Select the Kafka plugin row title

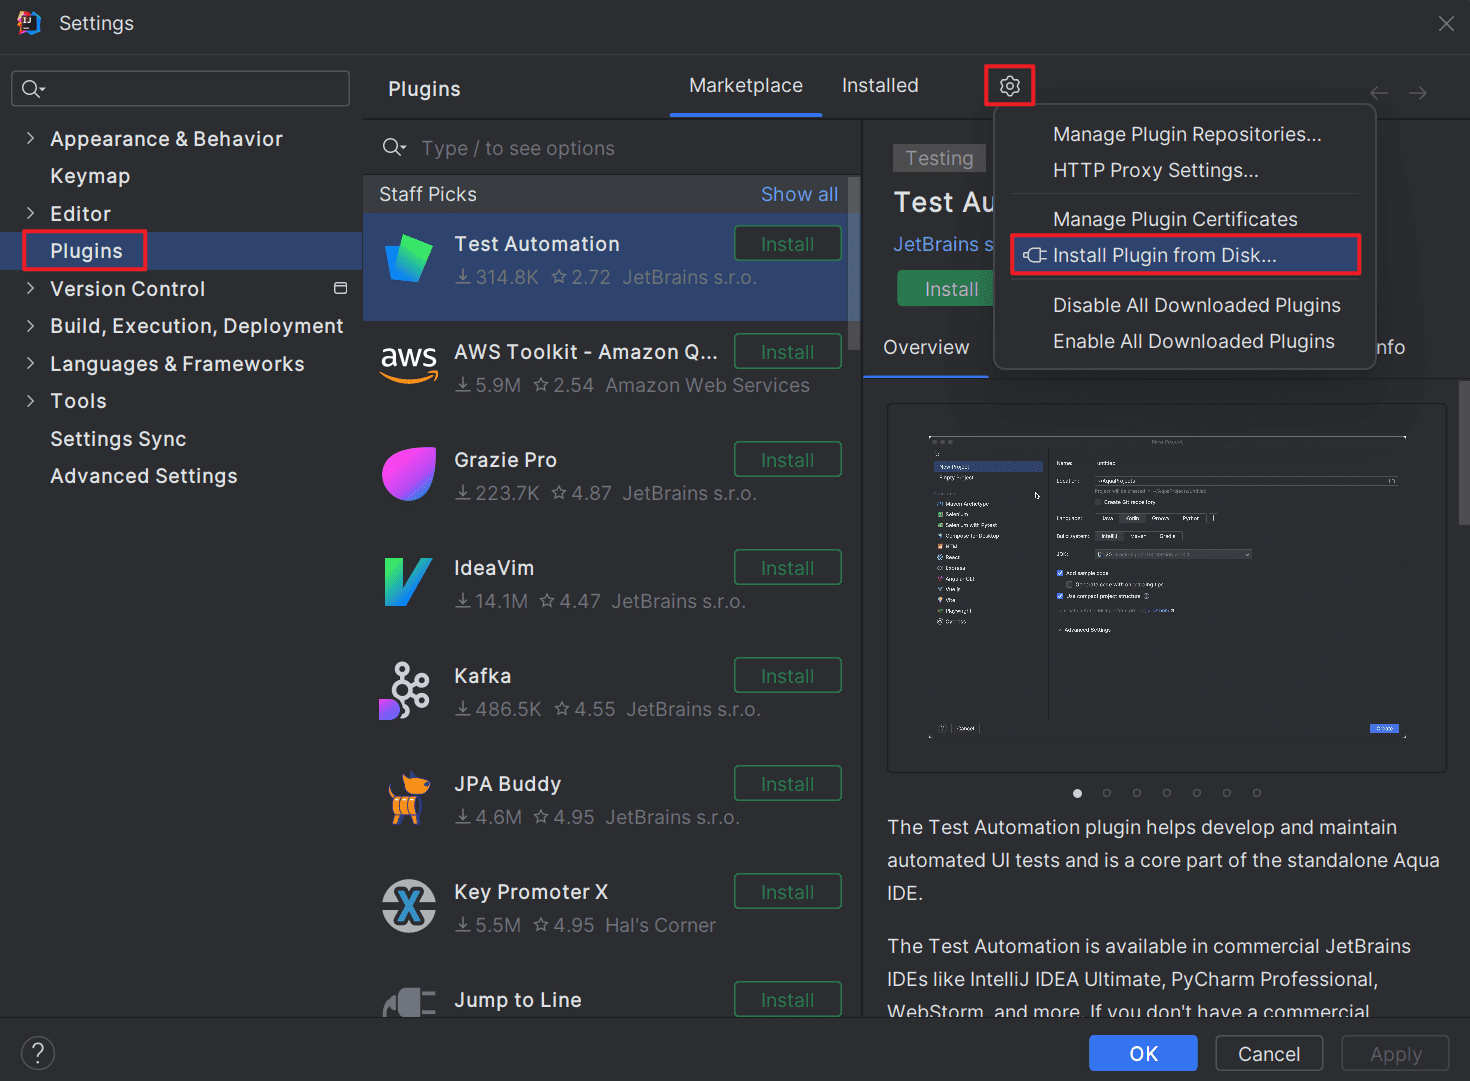tap(482, 676)
